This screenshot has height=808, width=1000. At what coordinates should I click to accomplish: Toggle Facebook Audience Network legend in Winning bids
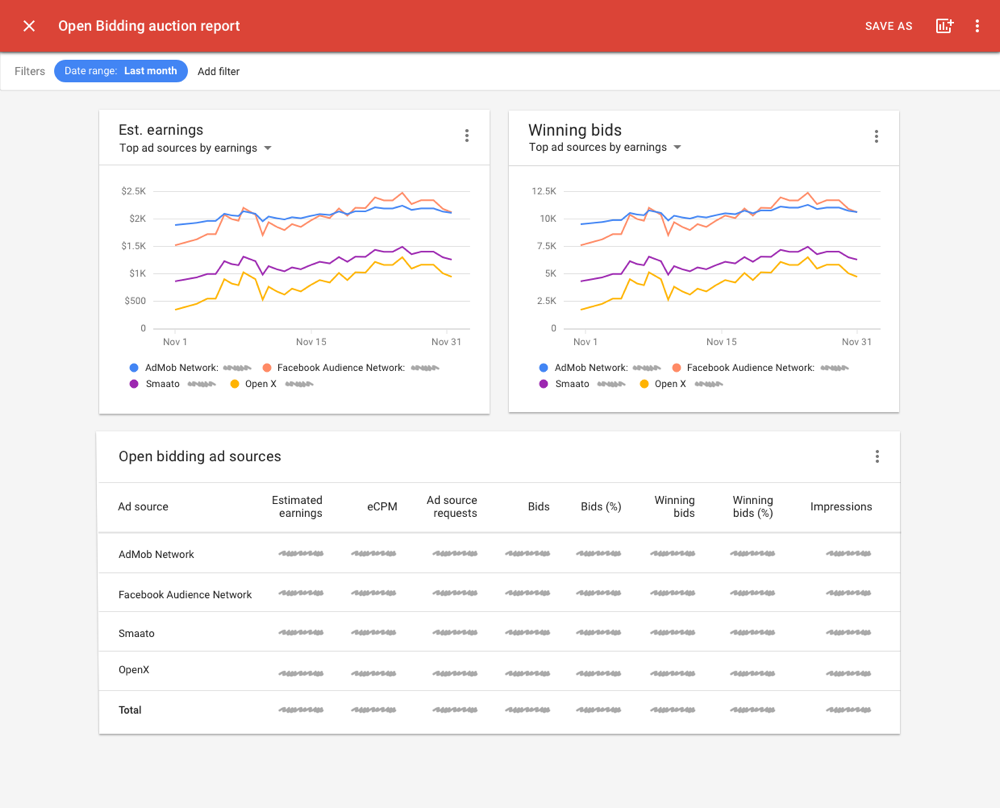coord(750,368)
